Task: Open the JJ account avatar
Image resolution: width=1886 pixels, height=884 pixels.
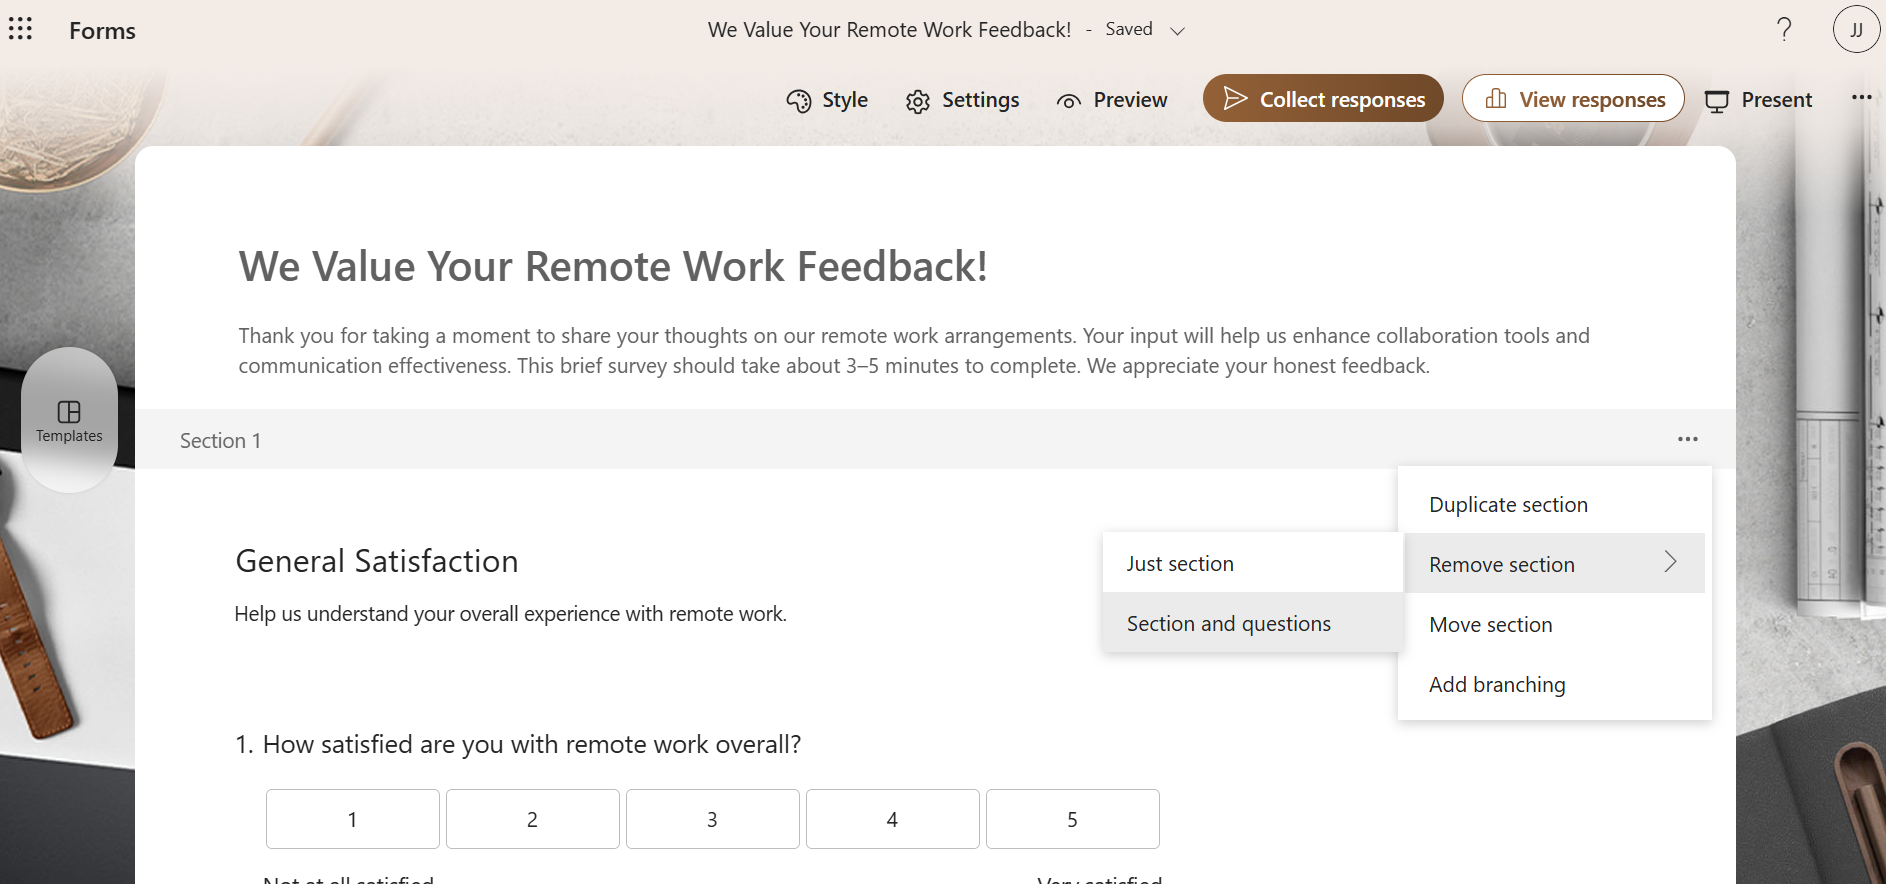Action: click(x=1856, y=29)
